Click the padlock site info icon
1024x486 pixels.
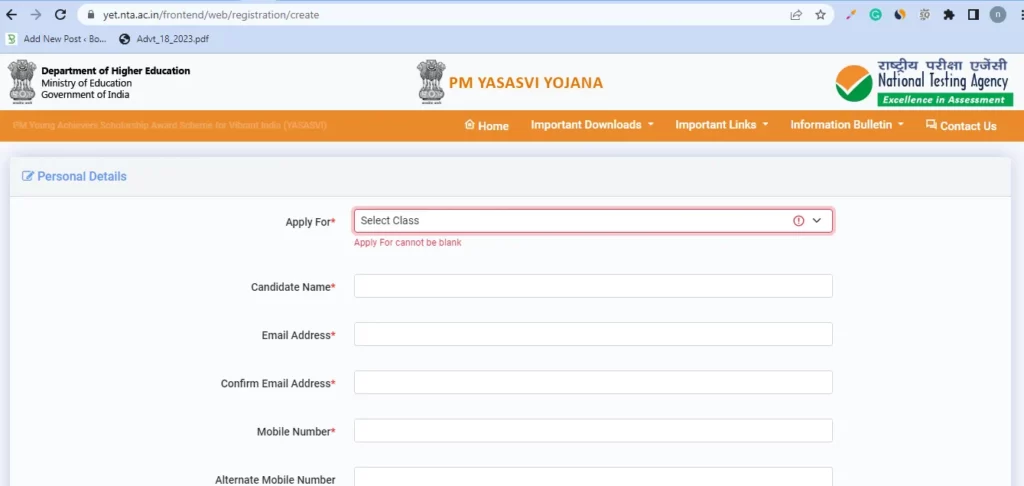(91, 14)
